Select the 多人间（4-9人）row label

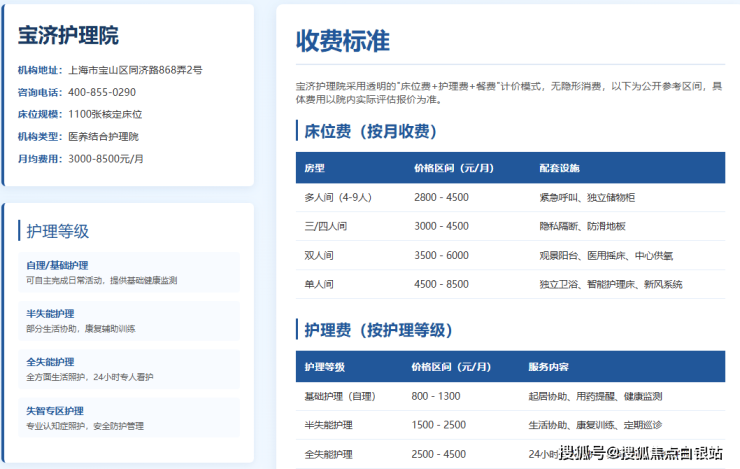pyautogui.click(x=338, y=197)
